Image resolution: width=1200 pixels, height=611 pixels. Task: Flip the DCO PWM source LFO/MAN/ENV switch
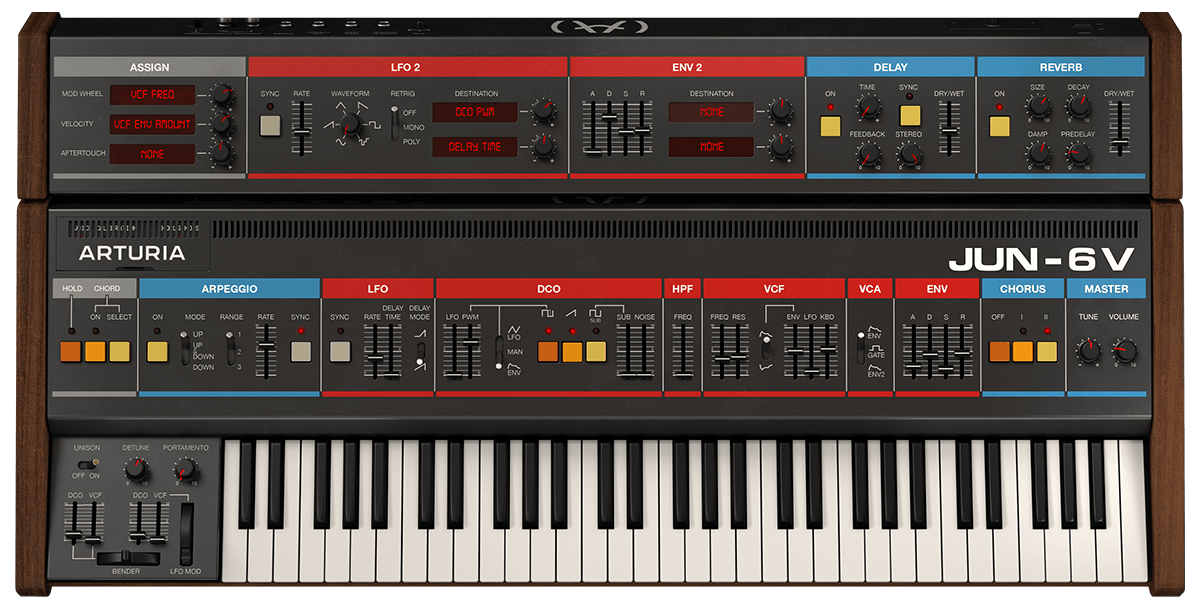tap(499, 352)
